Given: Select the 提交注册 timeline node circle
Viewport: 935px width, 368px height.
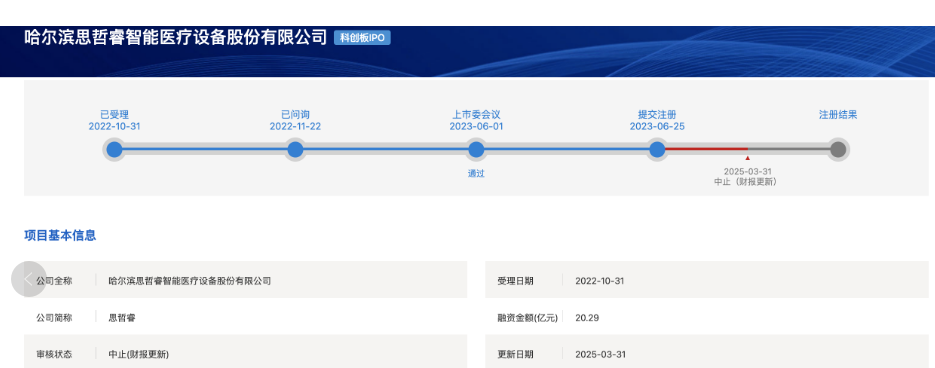Looking at the screenshot, I should (657, 149).
